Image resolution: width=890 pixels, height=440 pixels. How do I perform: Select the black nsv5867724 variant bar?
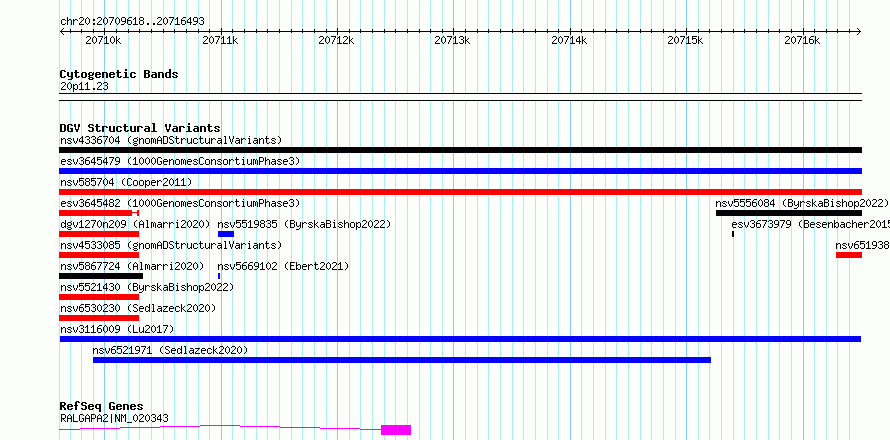[101, 276]
